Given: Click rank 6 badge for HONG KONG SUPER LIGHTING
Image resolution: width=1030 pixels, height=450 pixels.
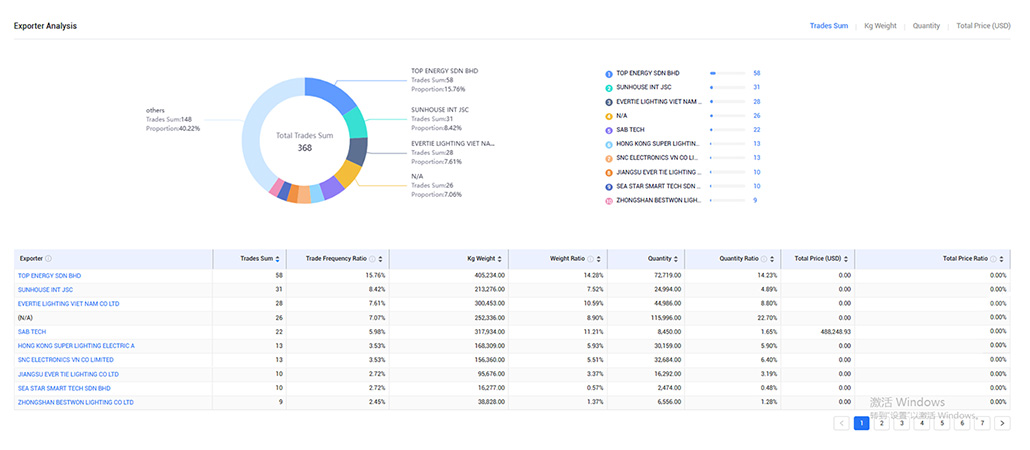Looking at the screenshot, I should 609,144.
